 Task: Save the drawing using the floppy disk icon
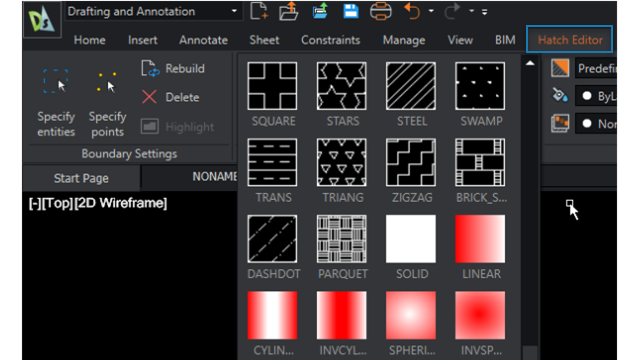[351, 11]
